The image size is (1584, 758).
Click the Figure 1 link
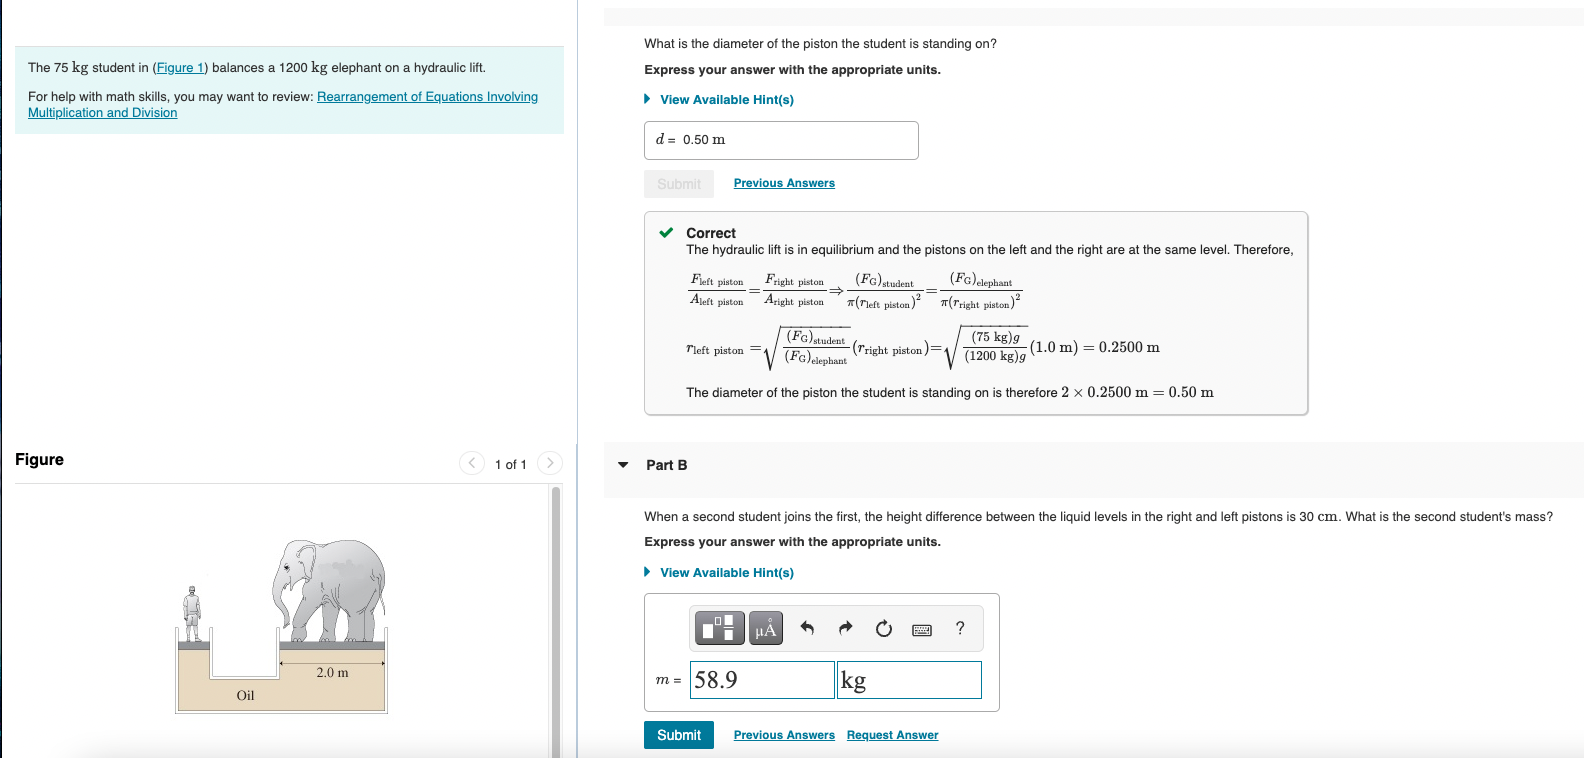(180, 68)
